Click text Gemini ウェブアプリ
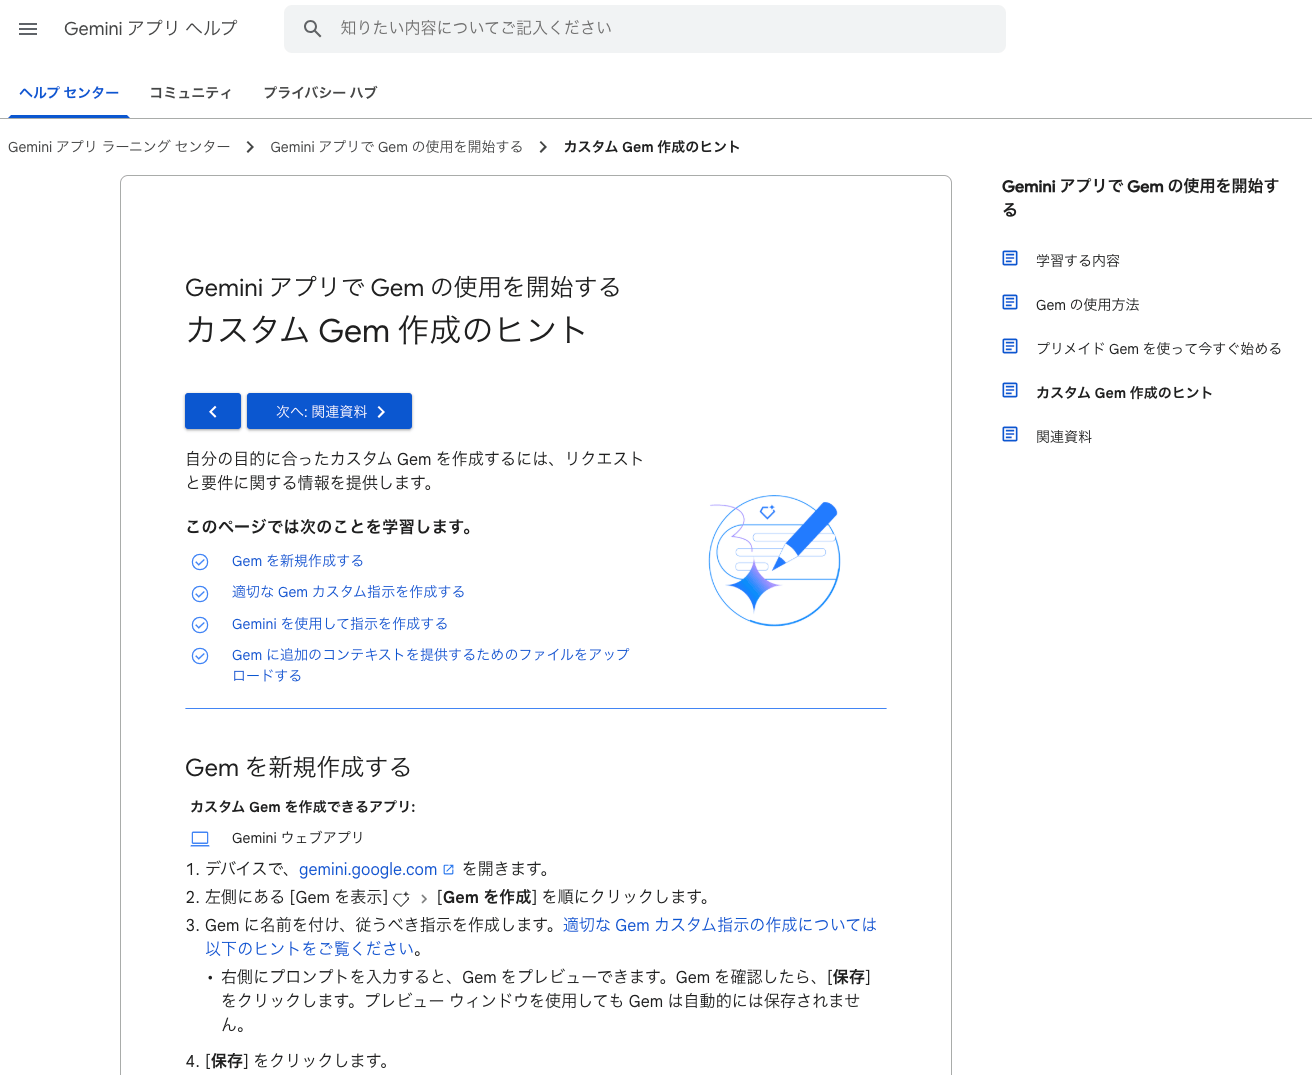Viewport: 1312px width, 1075px height. [298, 838]
